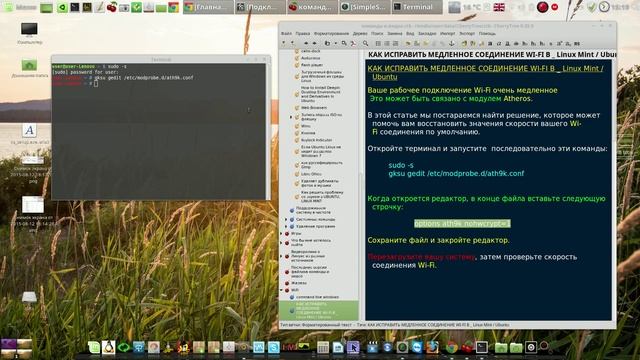Click highlighted 'options ath9k nohwcrypt=1' text
Image resolution: width=640 pixels, height=360 pixels.
(x=462, y=224)
